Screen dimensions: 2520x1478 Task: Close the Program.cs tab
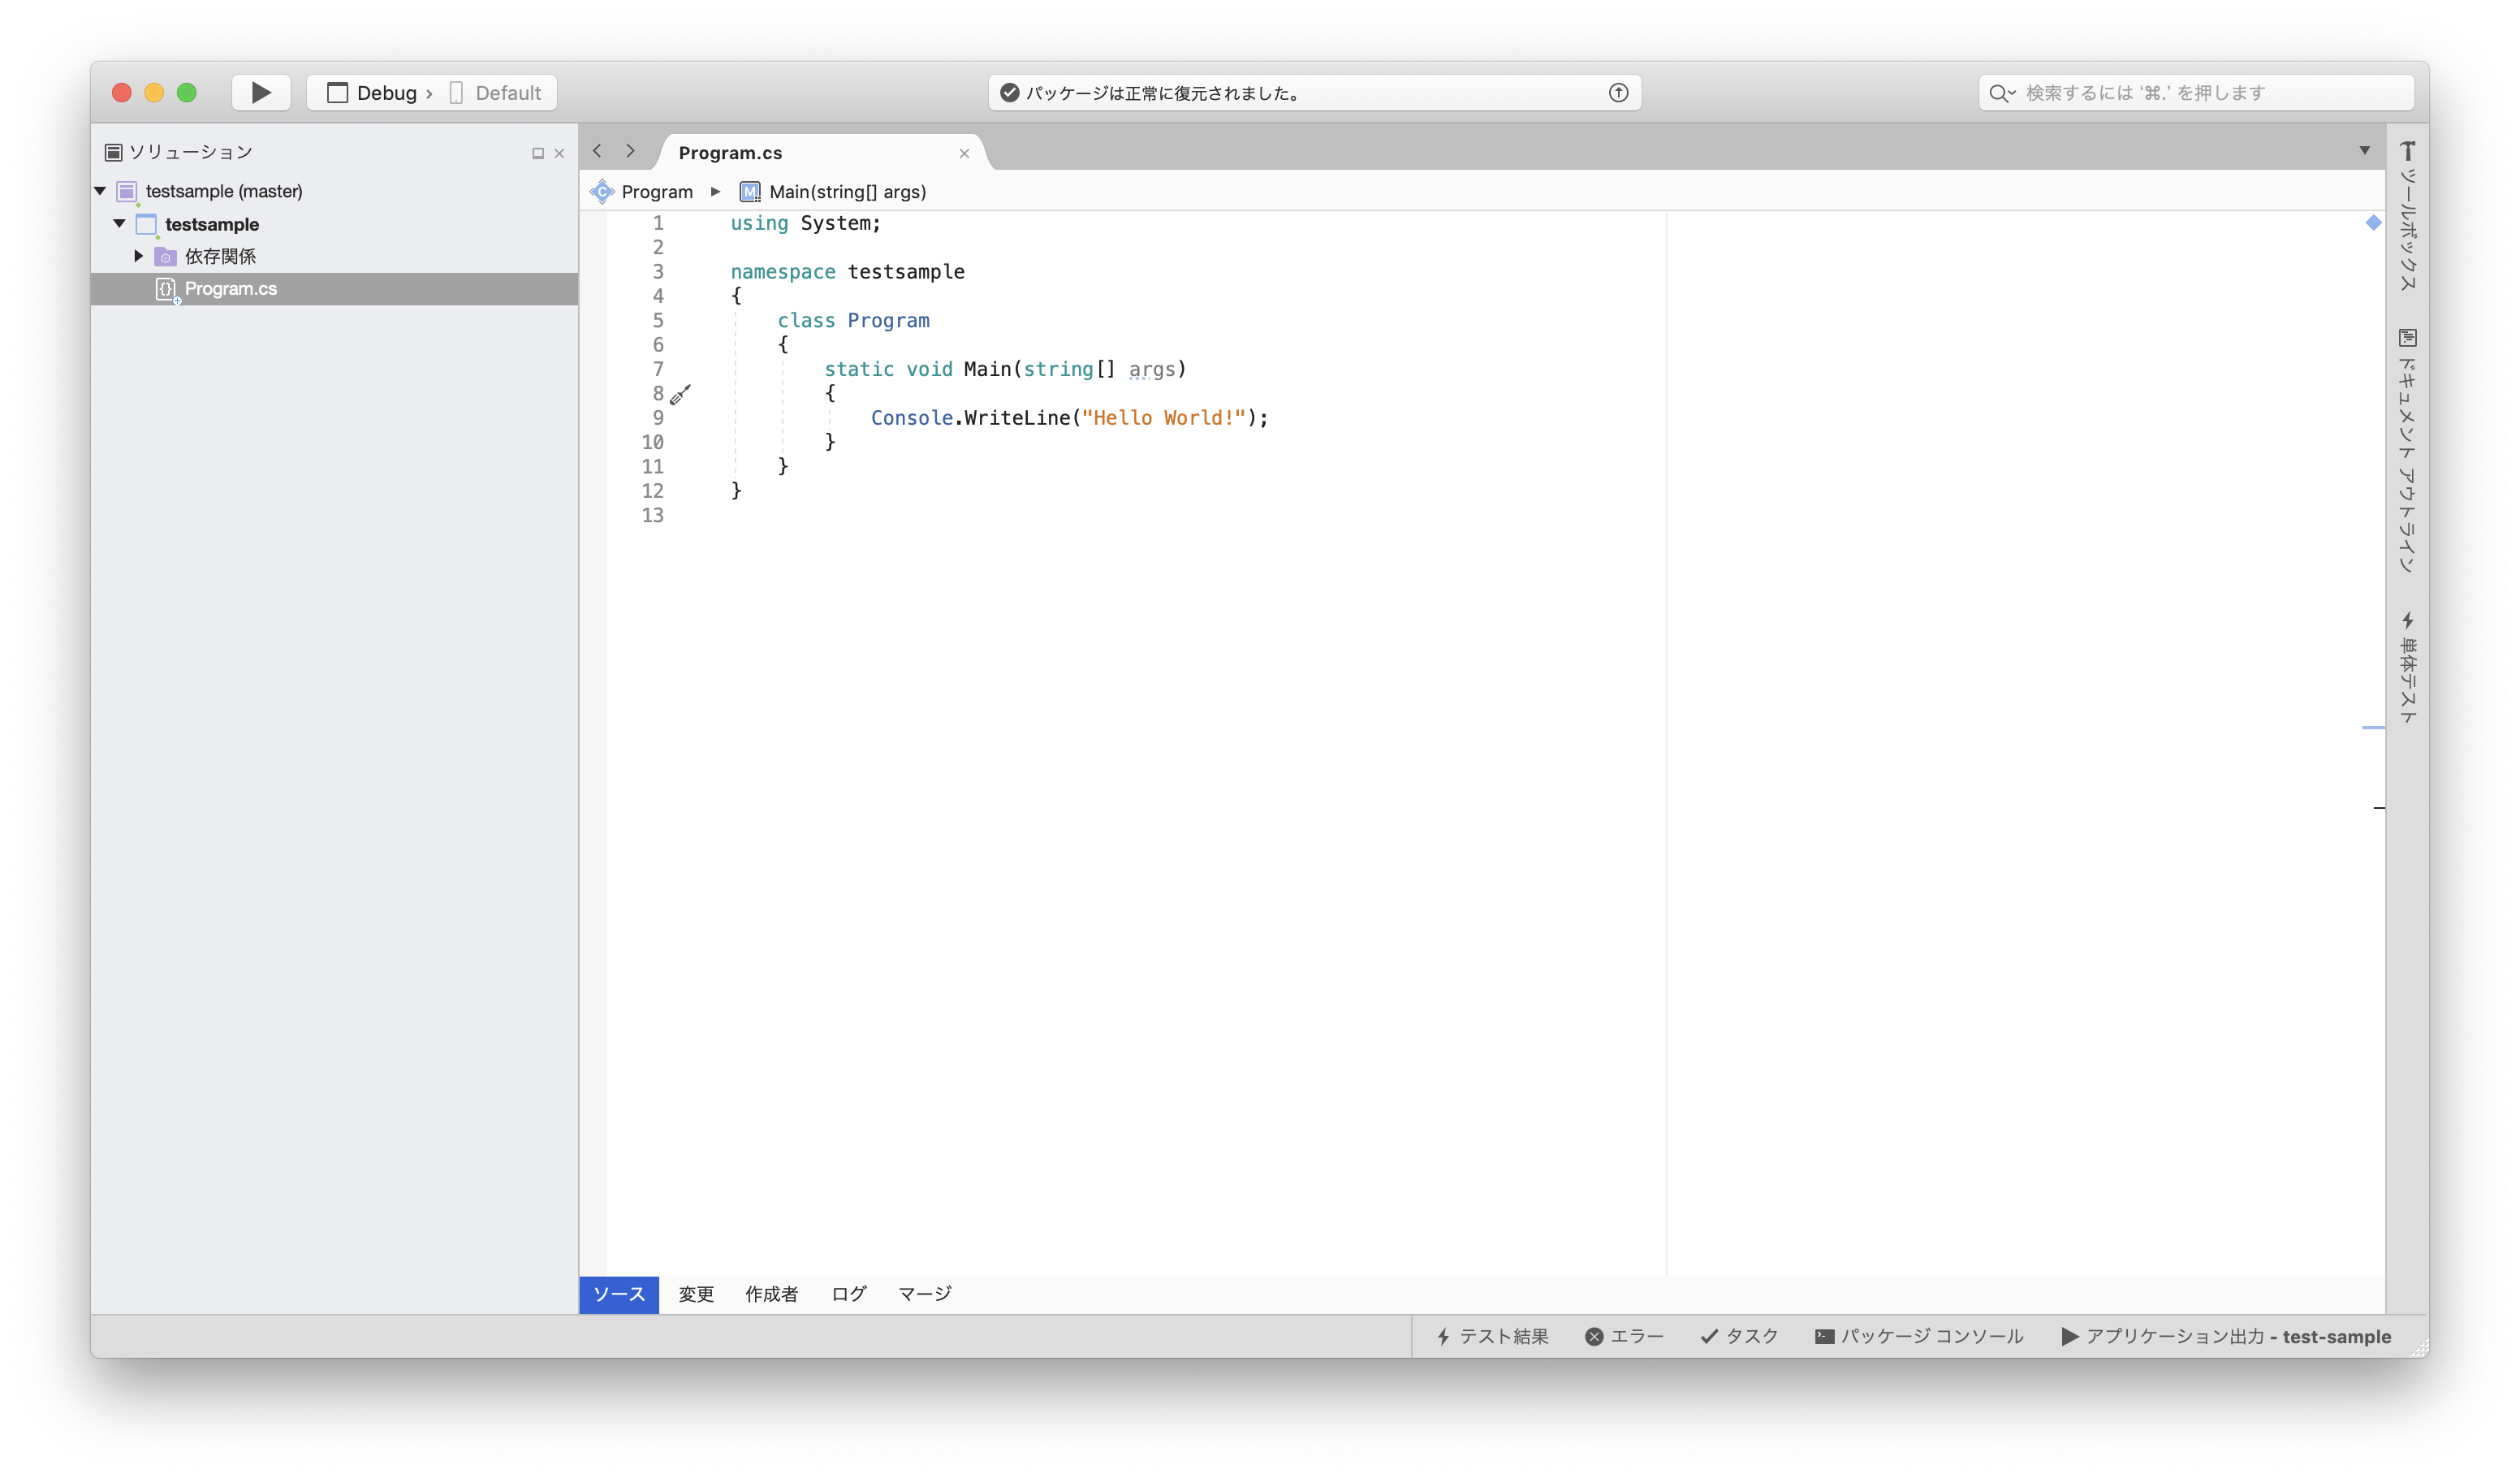pos(964,153)
